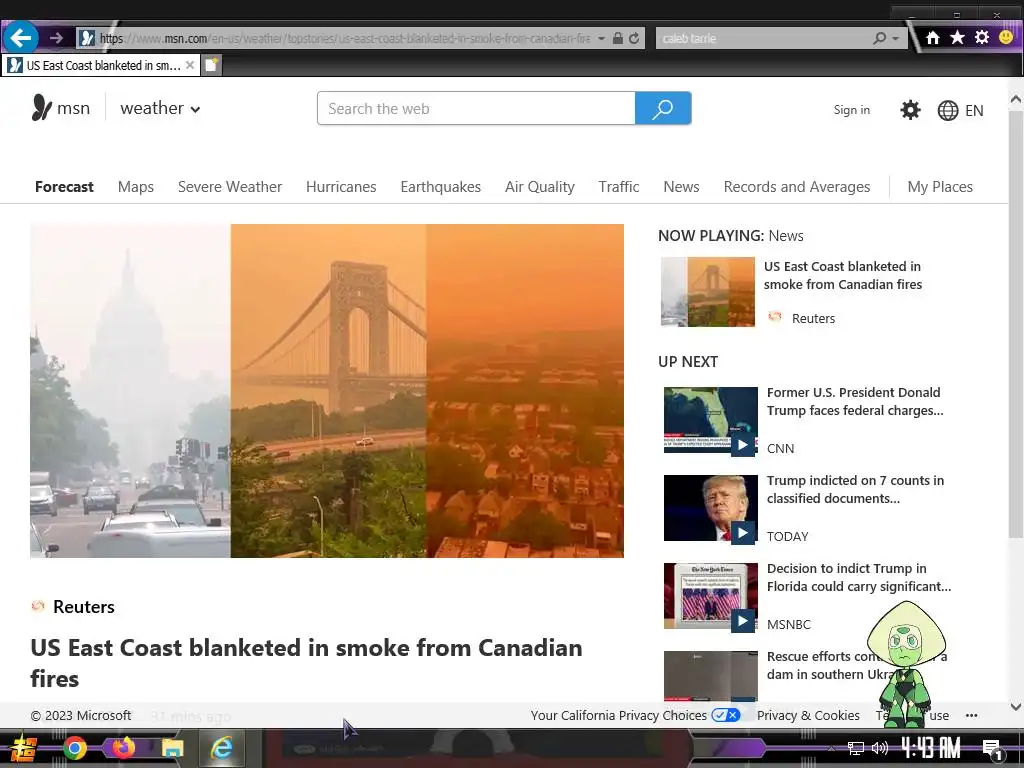Open Decision to indict Trump headline
Image resolution: width=1024 pixels, height=768 pixels.
click(858, 577)
